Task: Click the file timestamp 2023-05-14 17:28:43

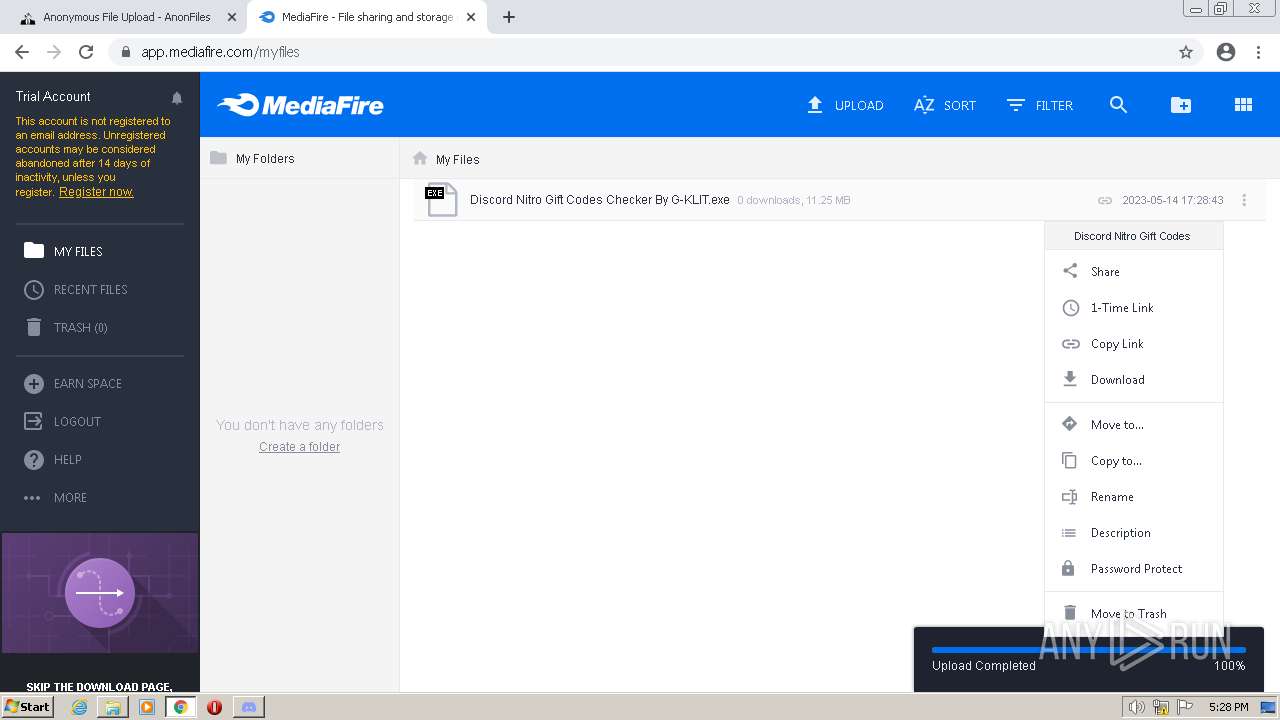Action: click(x=1173, y=200)
